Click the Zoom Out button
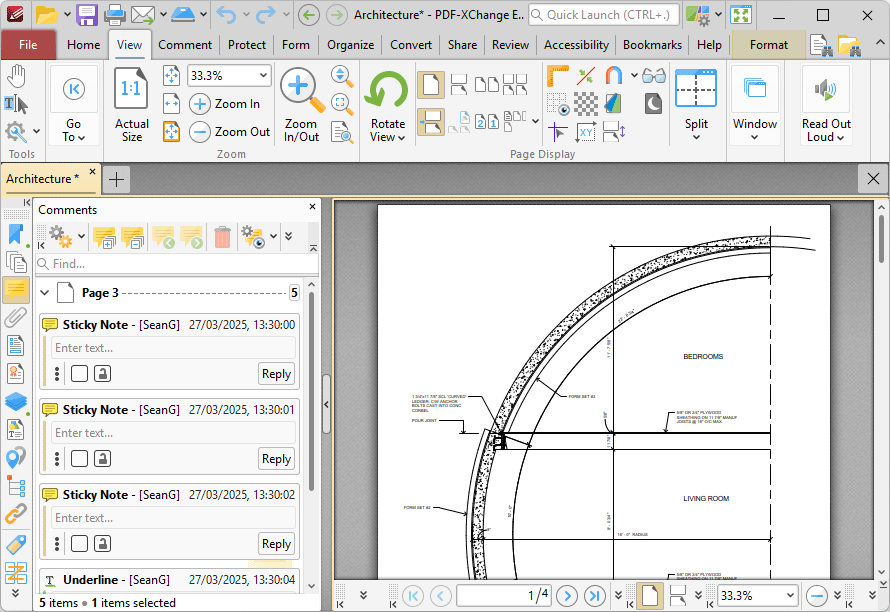The image size is (890, 612). pos(230,132)
